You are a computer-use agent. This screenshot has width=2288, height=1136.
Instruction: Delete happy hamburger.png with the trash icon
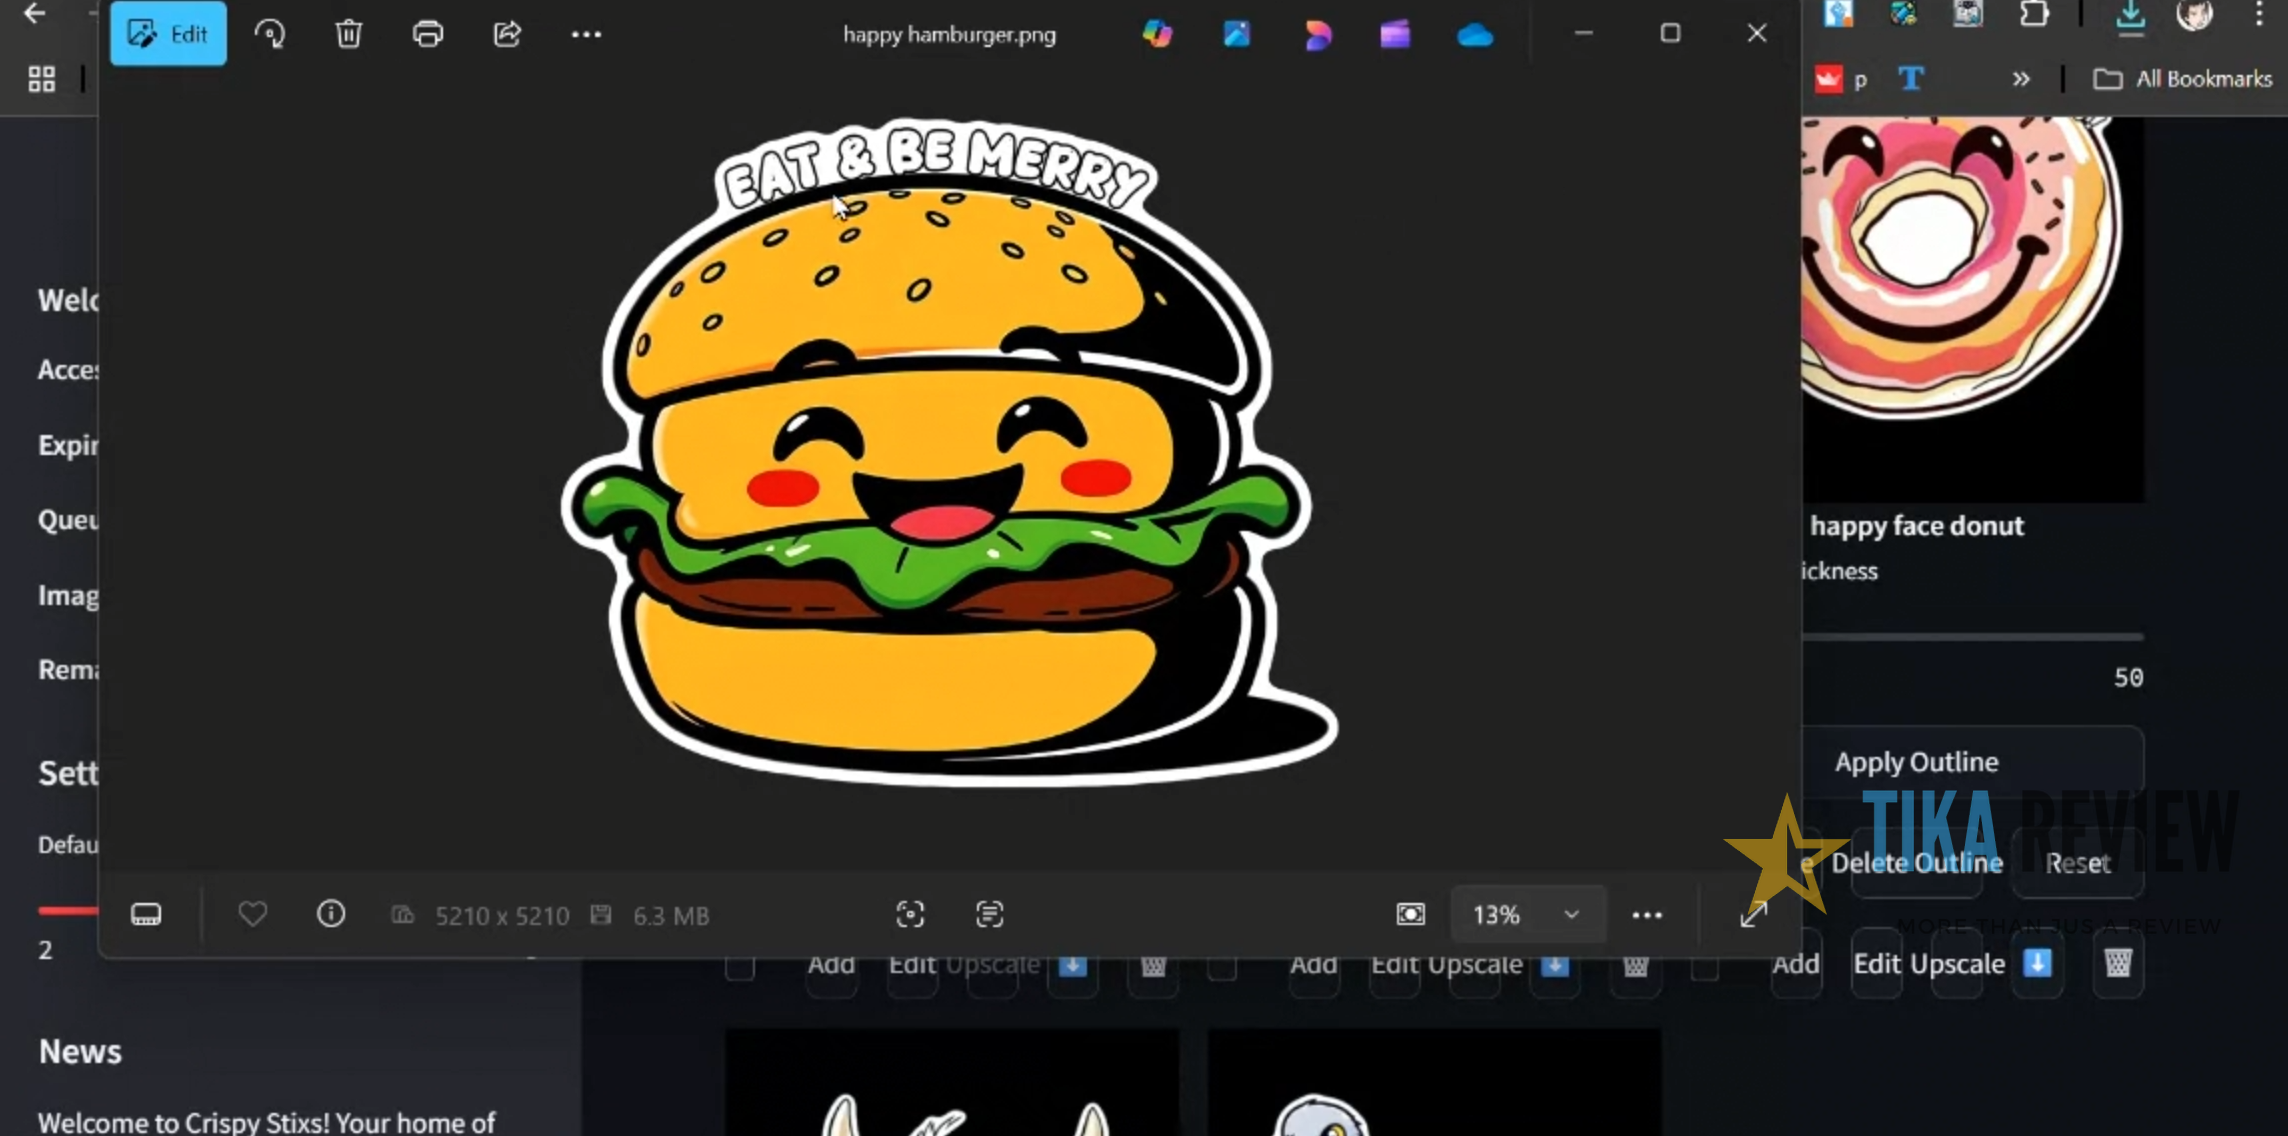tap(348, 33)
